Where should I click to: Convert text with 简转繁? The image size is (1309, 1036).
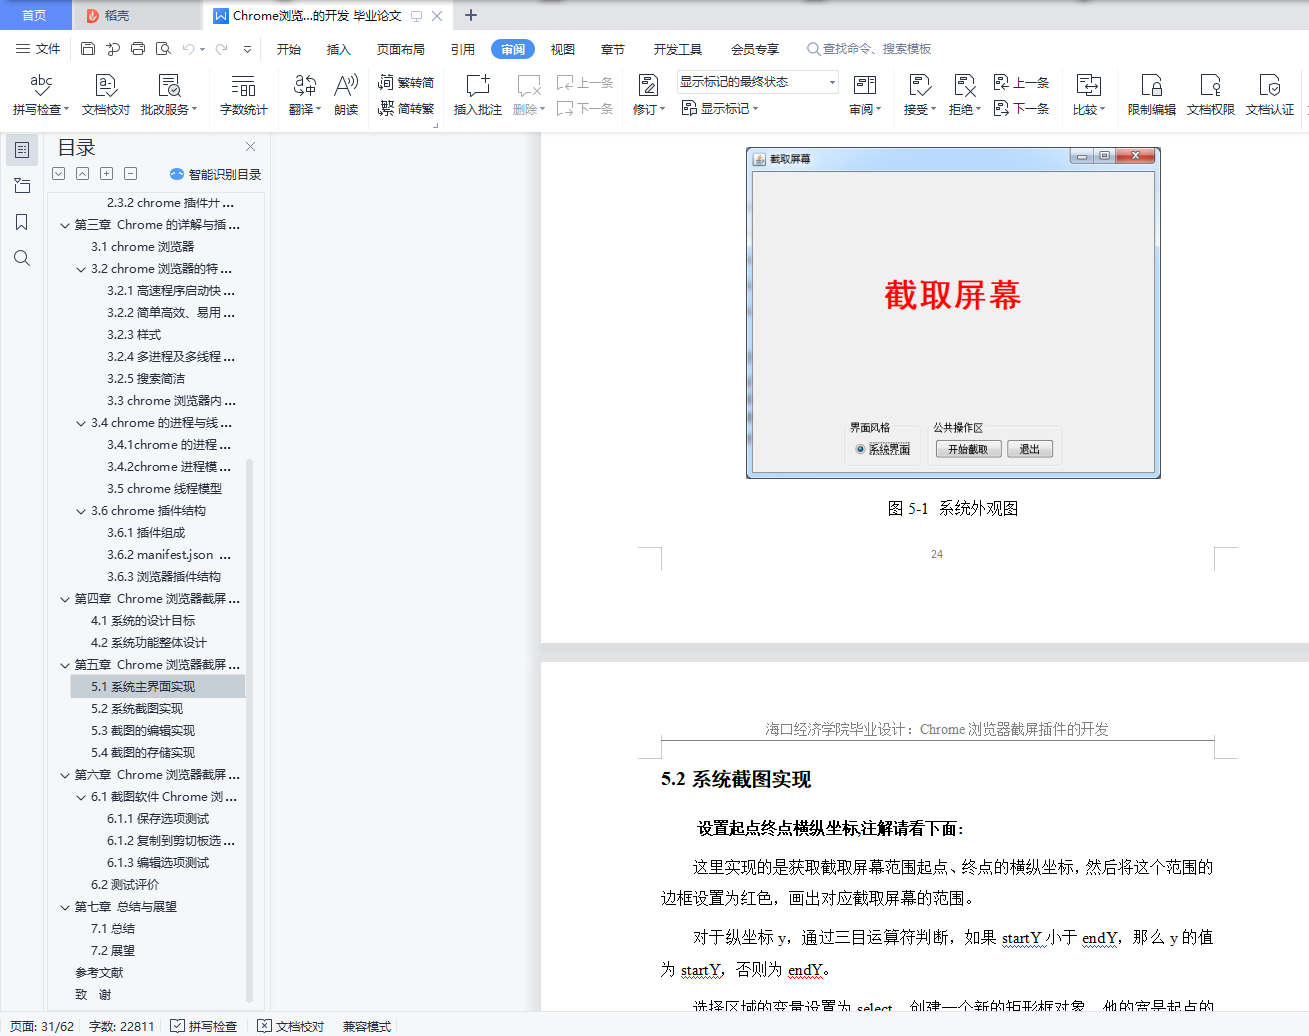(406, 108)
